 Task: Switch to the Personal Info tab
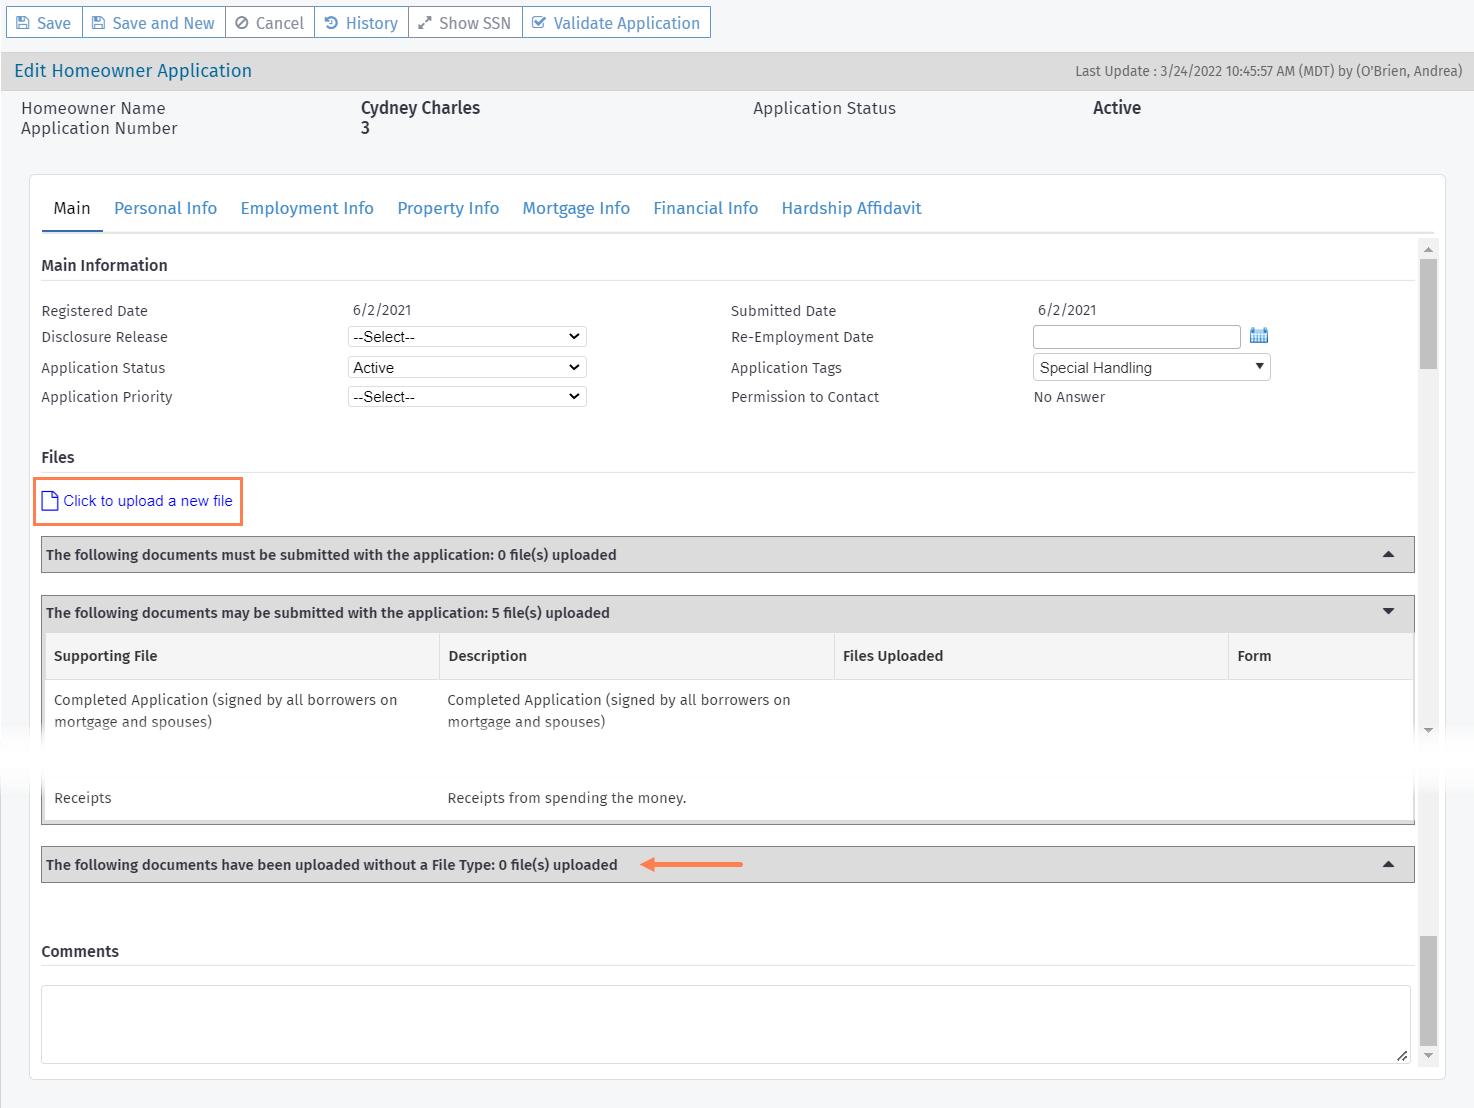[165, 208]
